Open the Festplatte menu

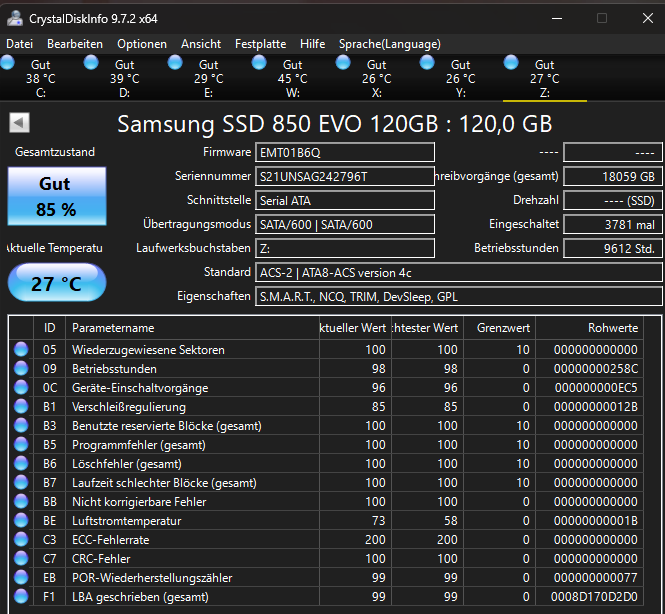pos(260,44)
